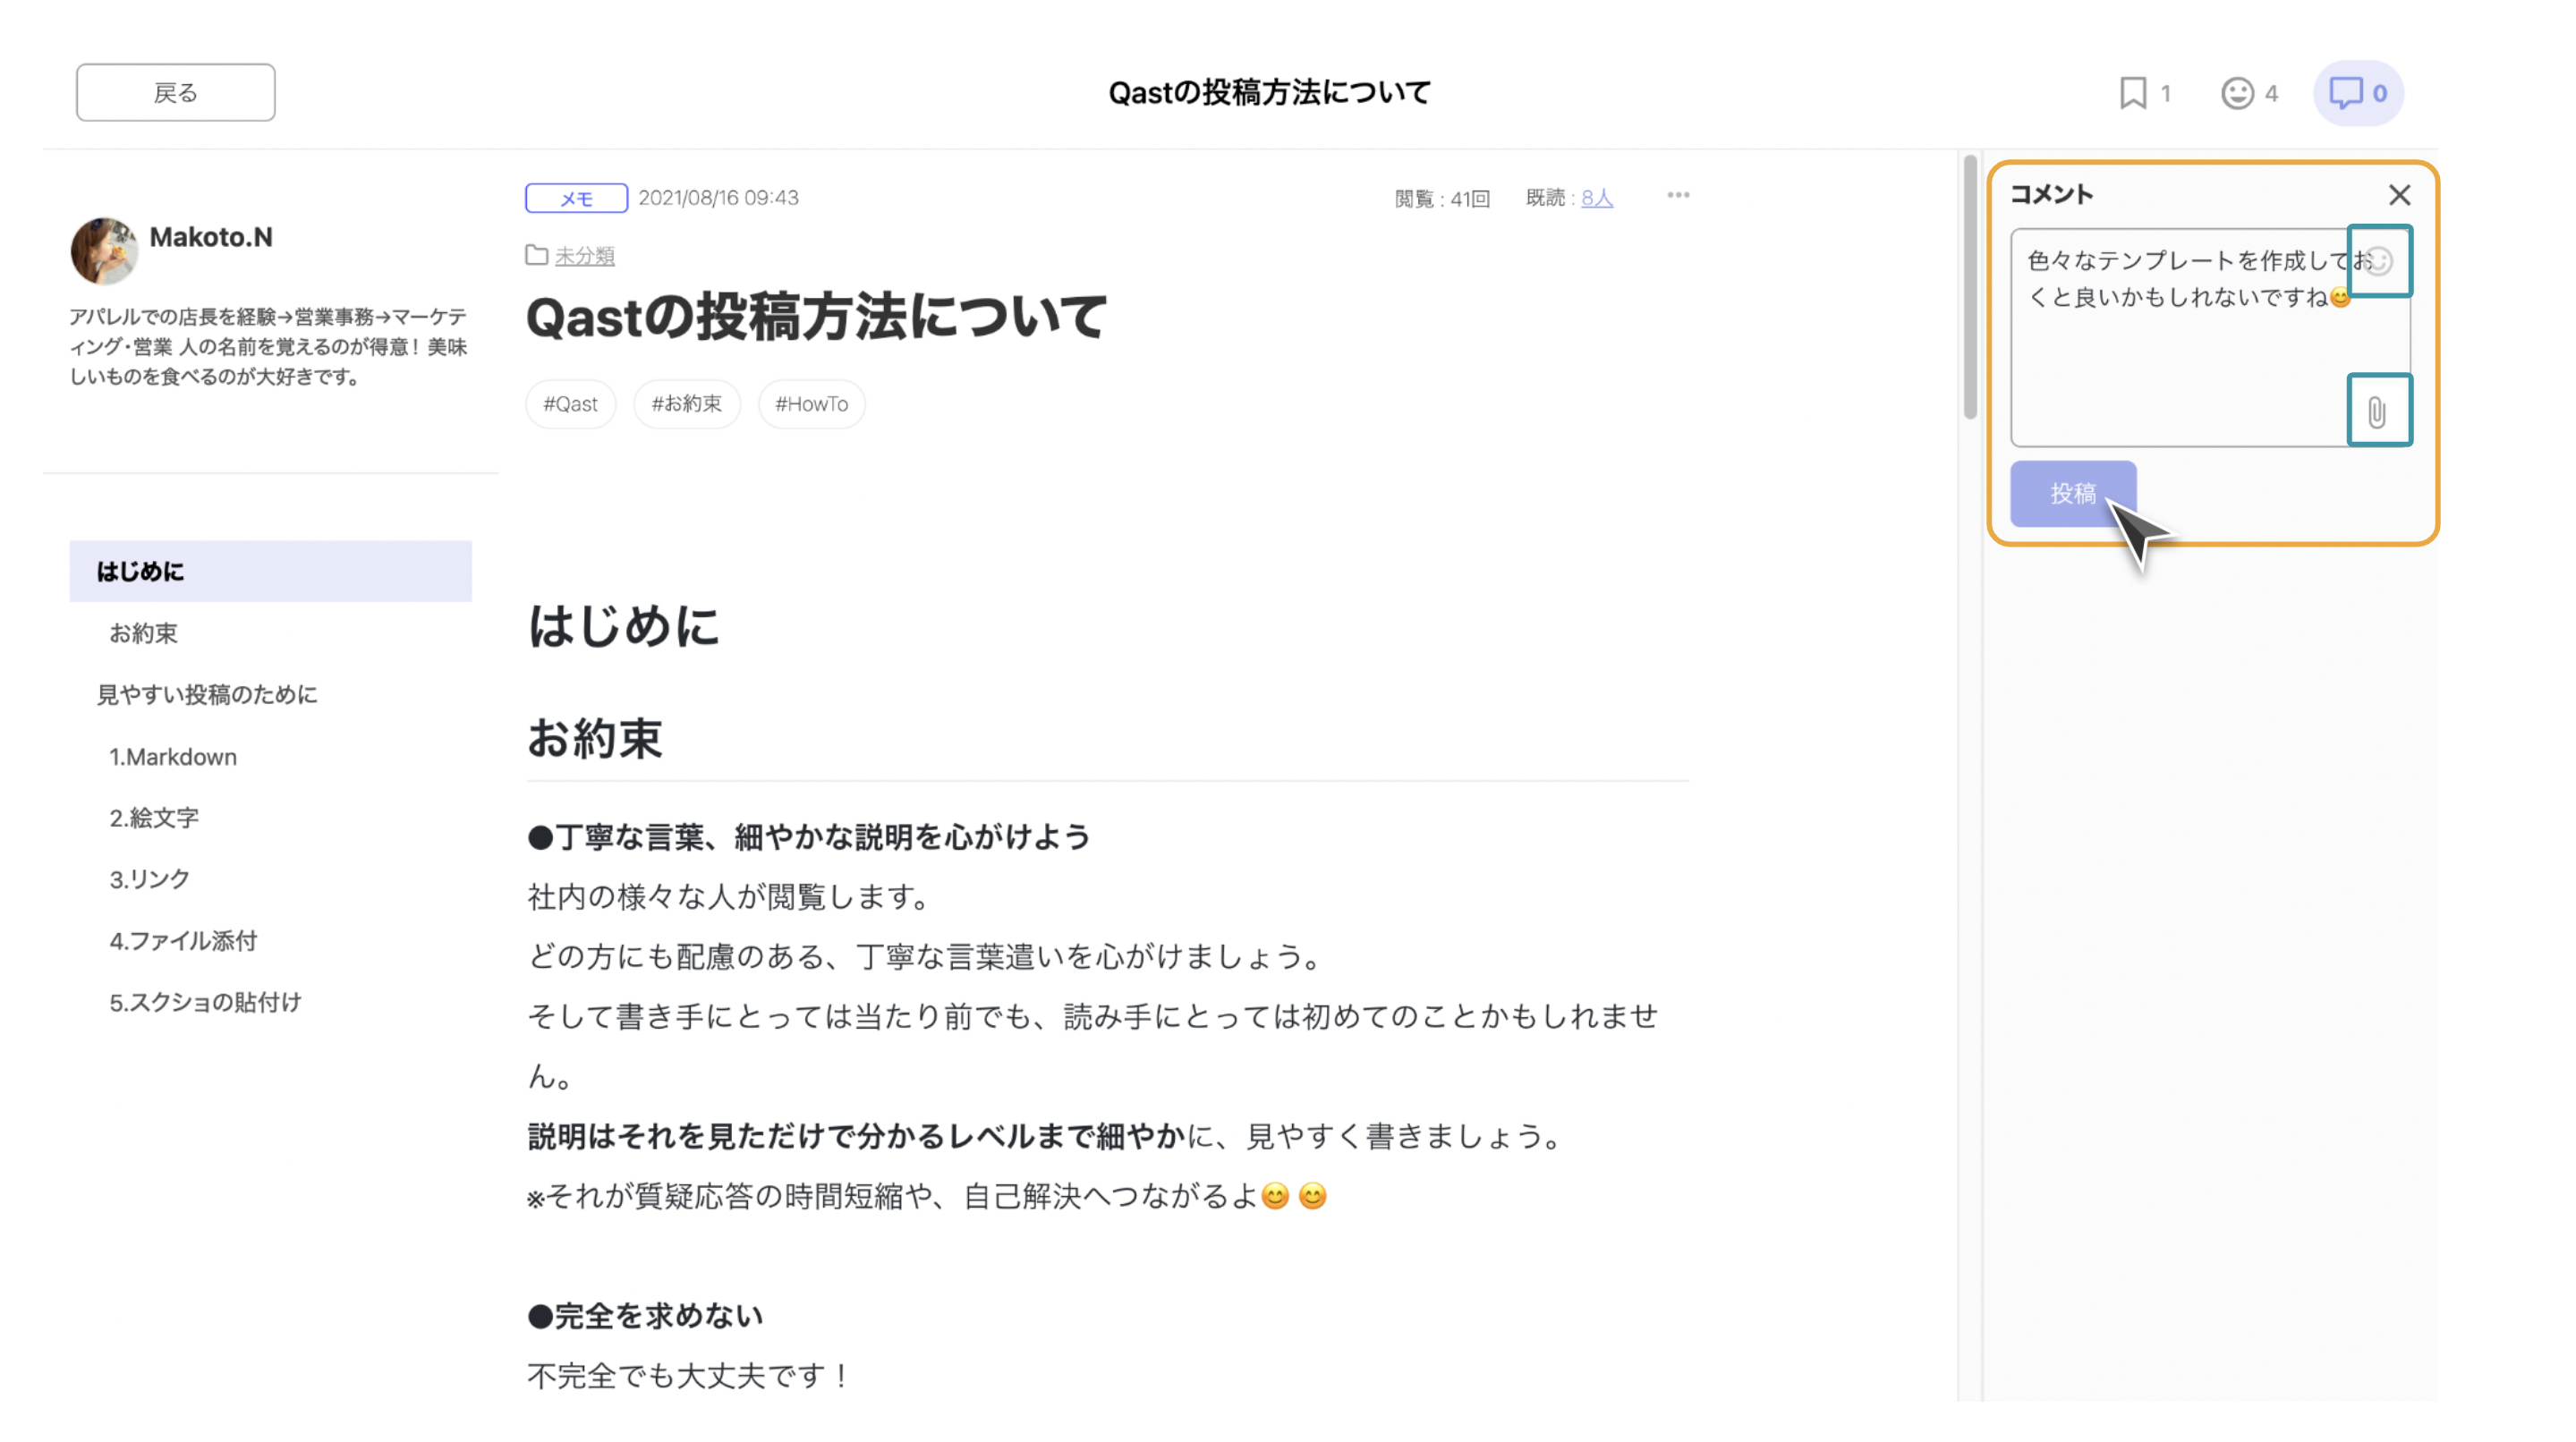Select the #お約束 tag
This screenshot has height=1442, width=2576.
point(687,404)
